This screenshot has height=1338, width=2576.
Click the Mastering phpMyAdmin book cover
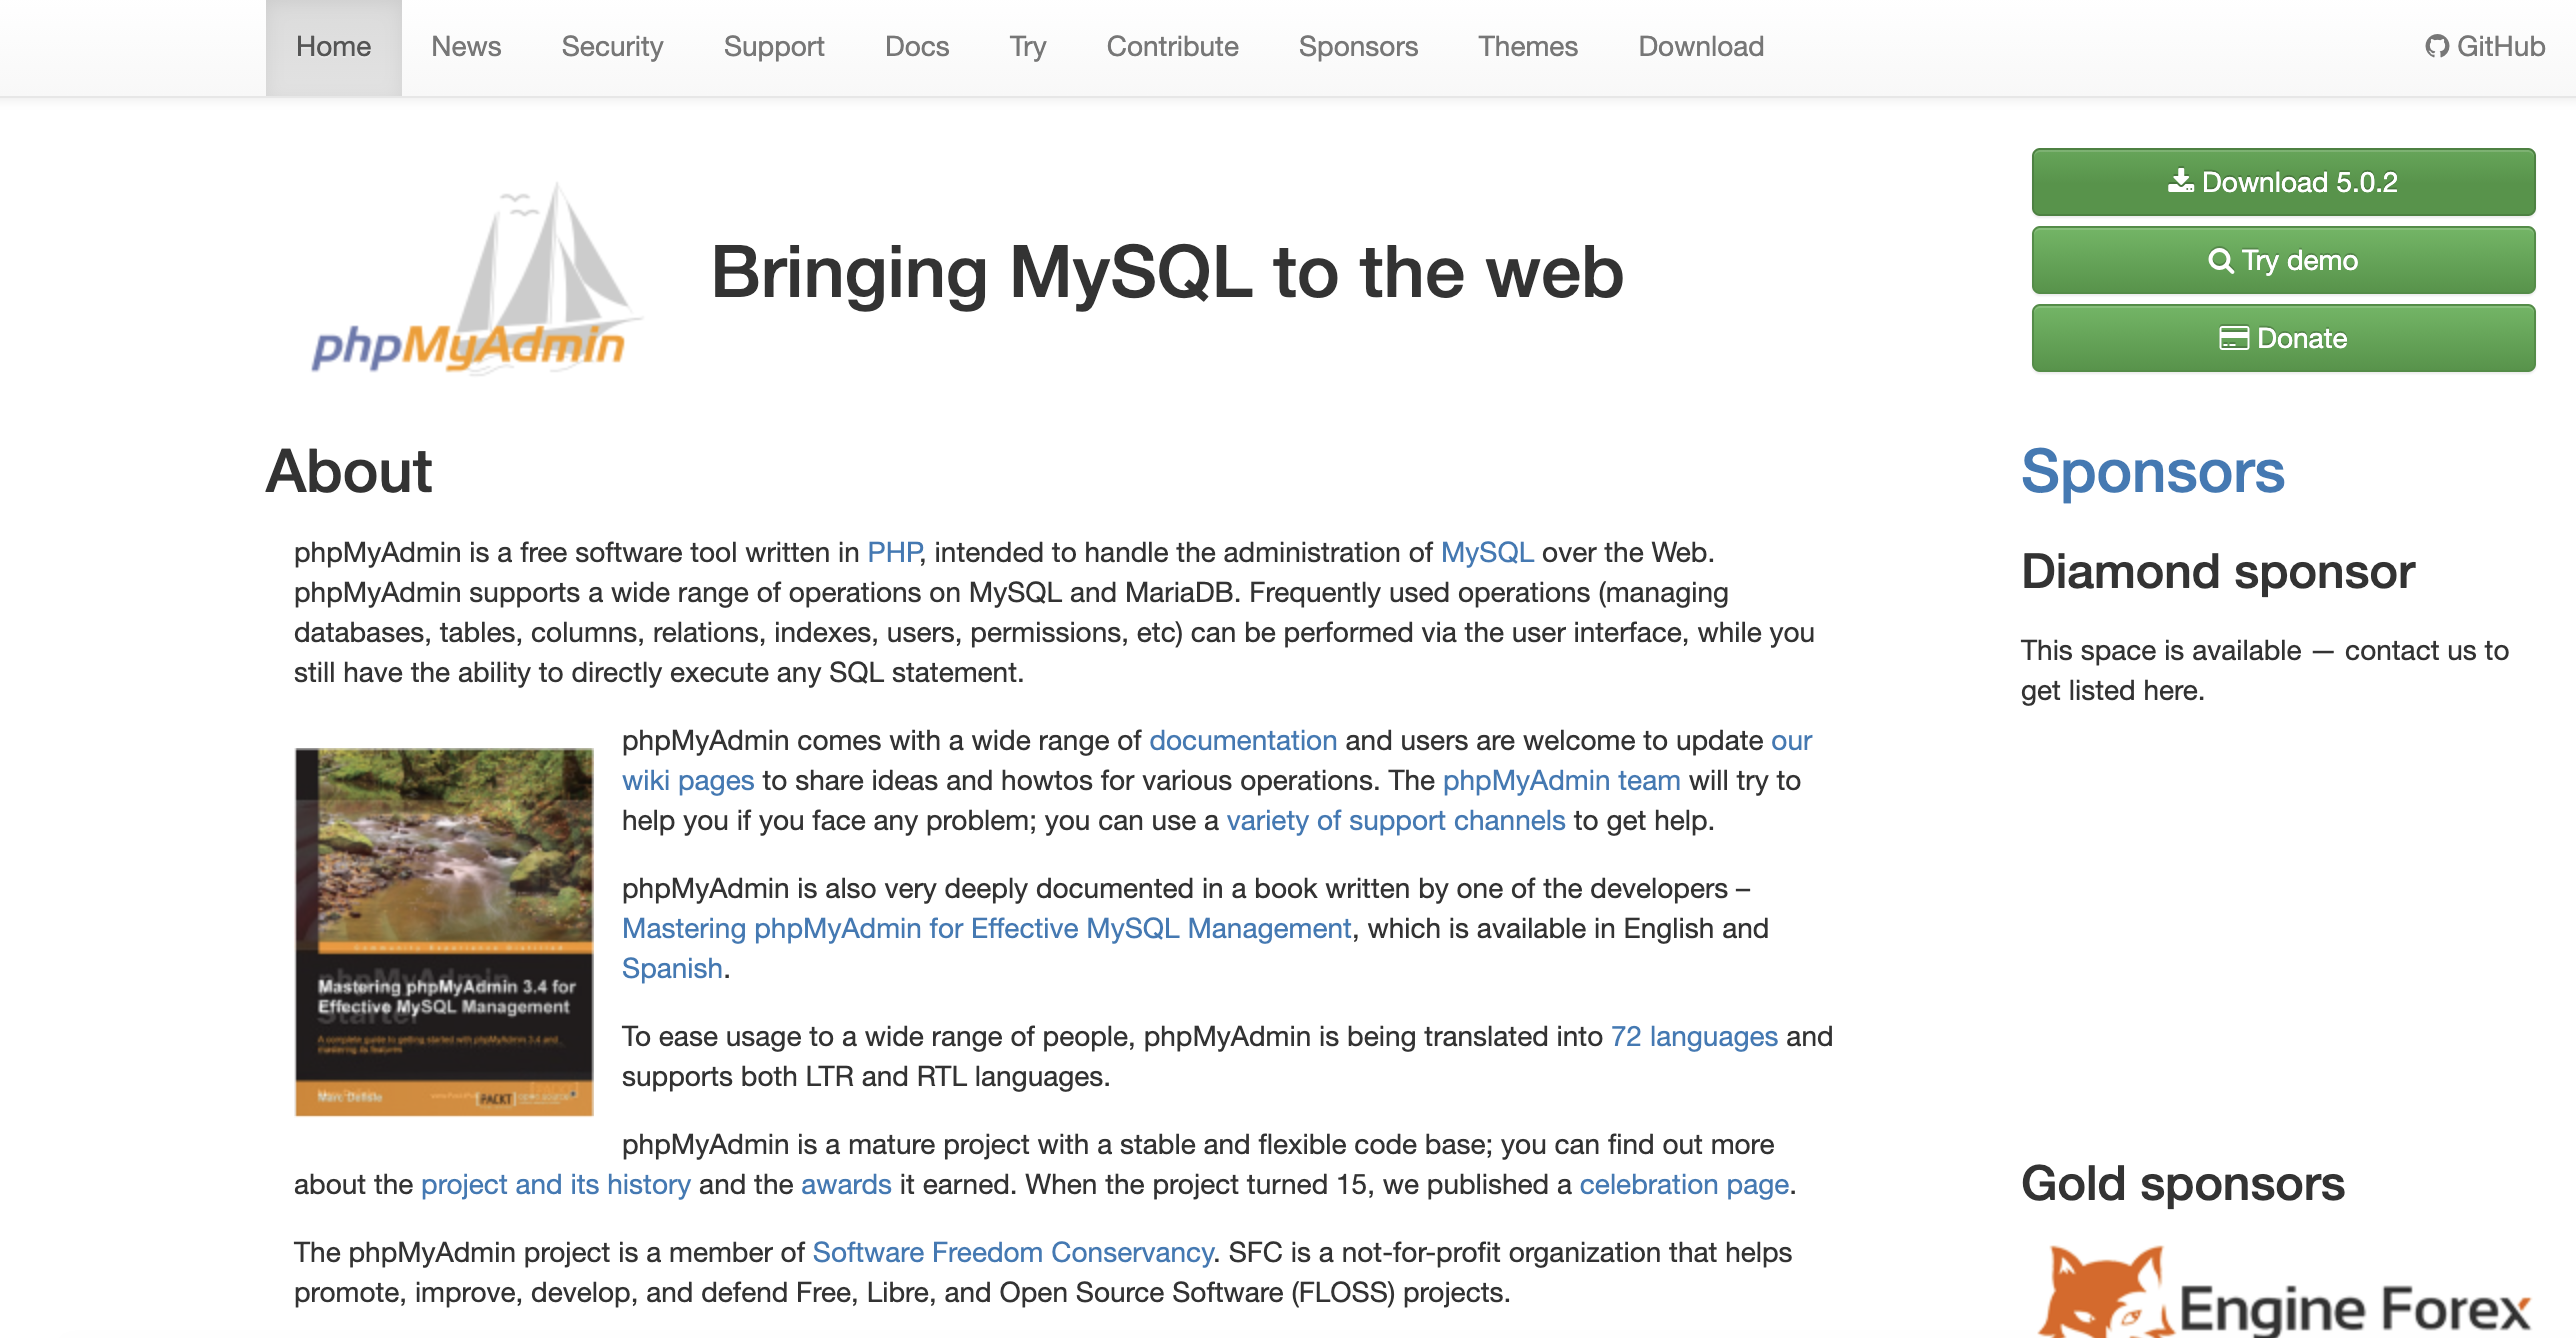(x=444, y=932)
